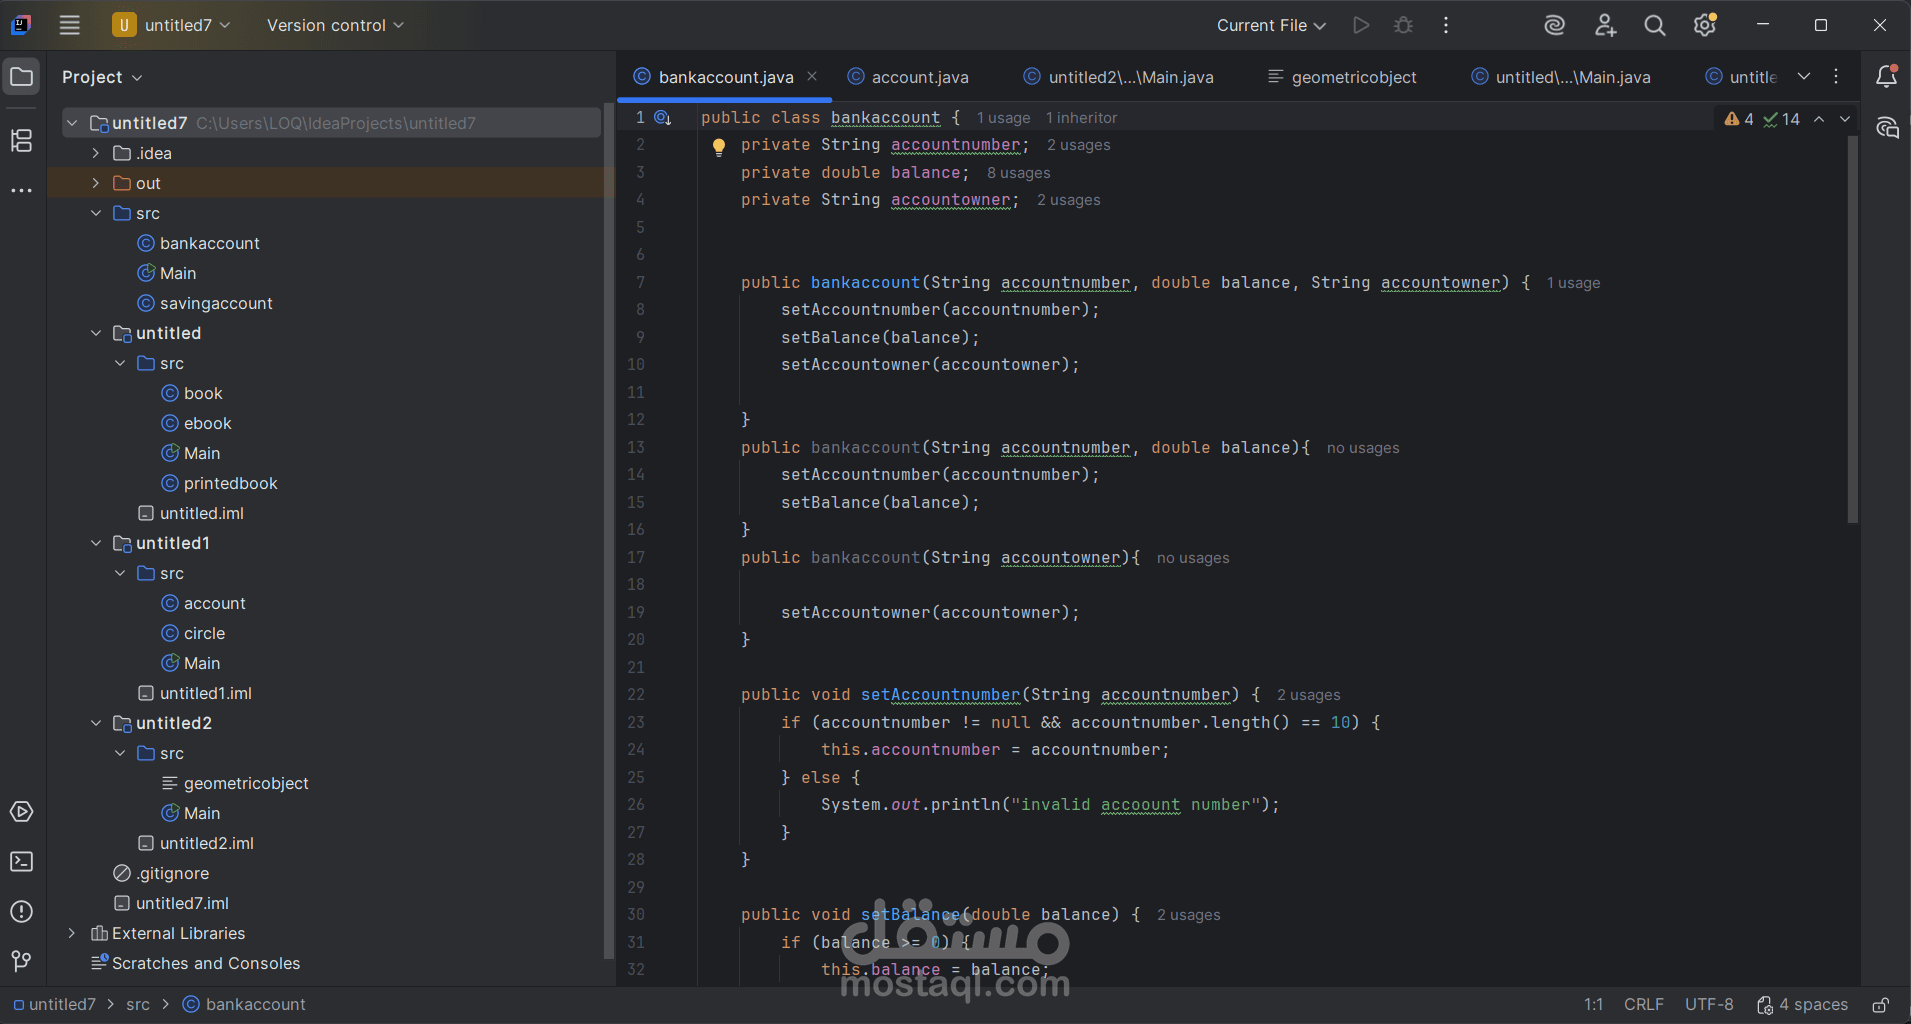Open the Structure tool window icon
Viewport: 1911px width, 1024px height.
click(21, 141)
